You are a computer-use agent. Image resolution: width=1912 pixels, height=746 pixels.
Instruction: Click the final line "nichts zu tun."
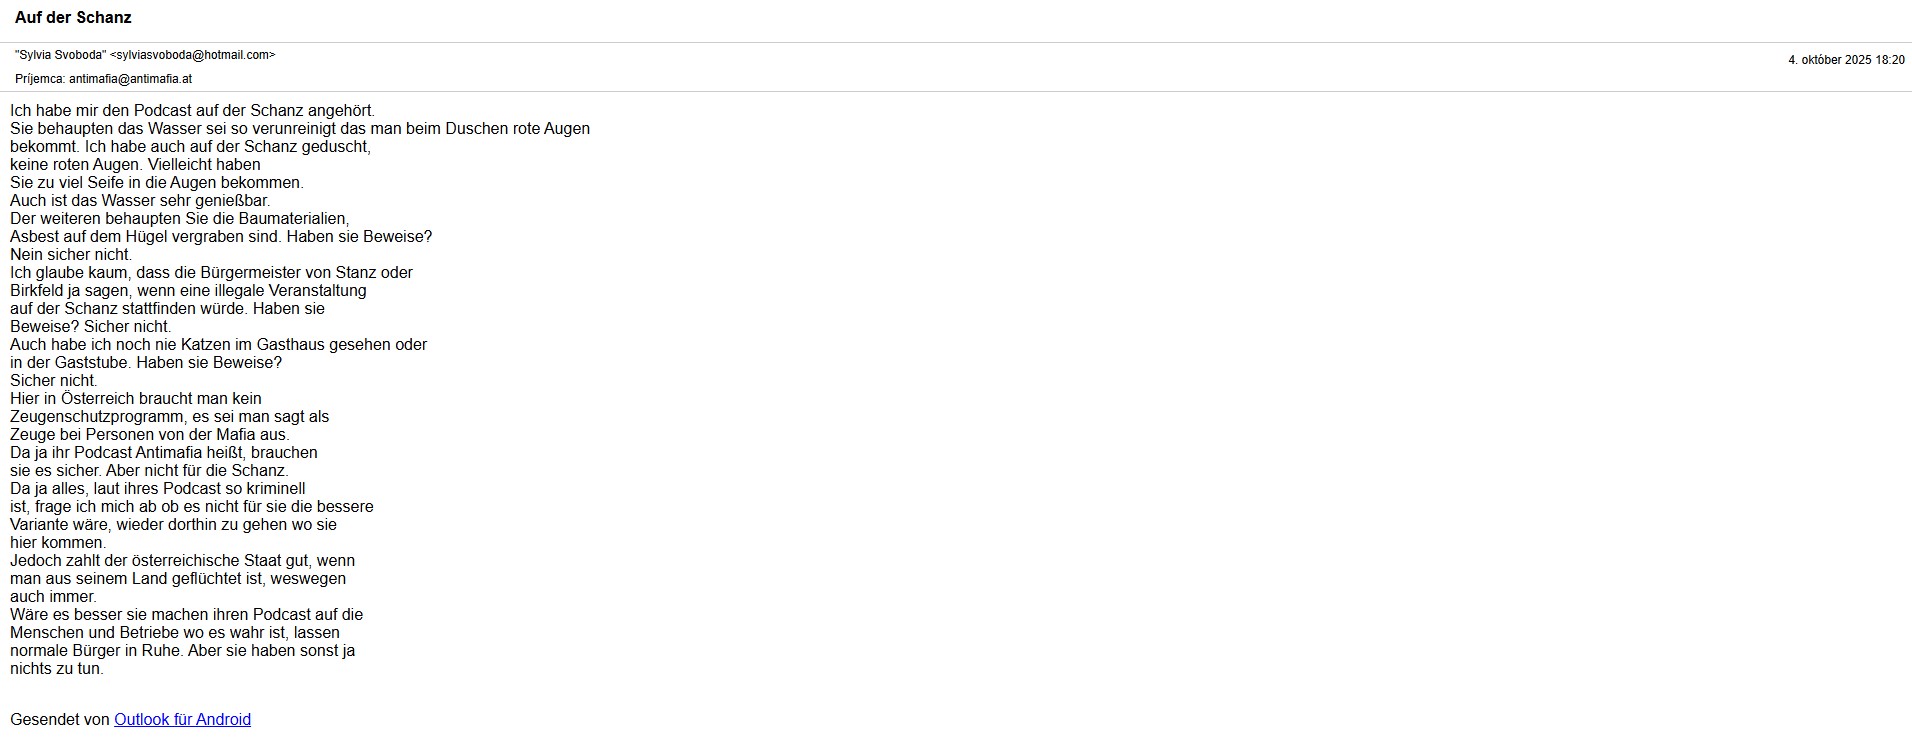57,669
